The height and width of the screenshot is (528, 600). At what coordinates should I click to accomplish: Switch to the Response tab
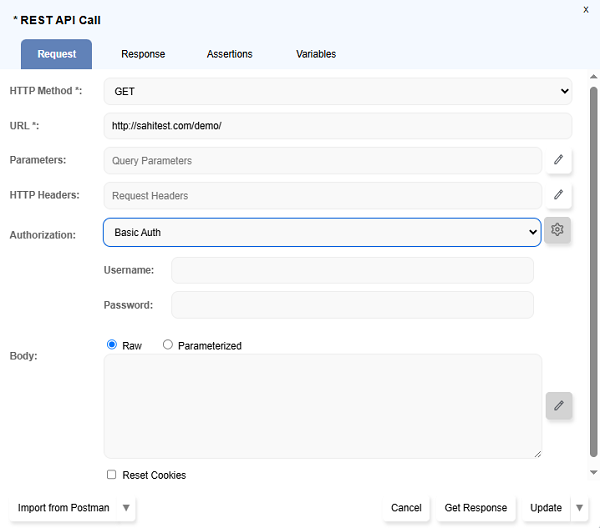(143, 54)
